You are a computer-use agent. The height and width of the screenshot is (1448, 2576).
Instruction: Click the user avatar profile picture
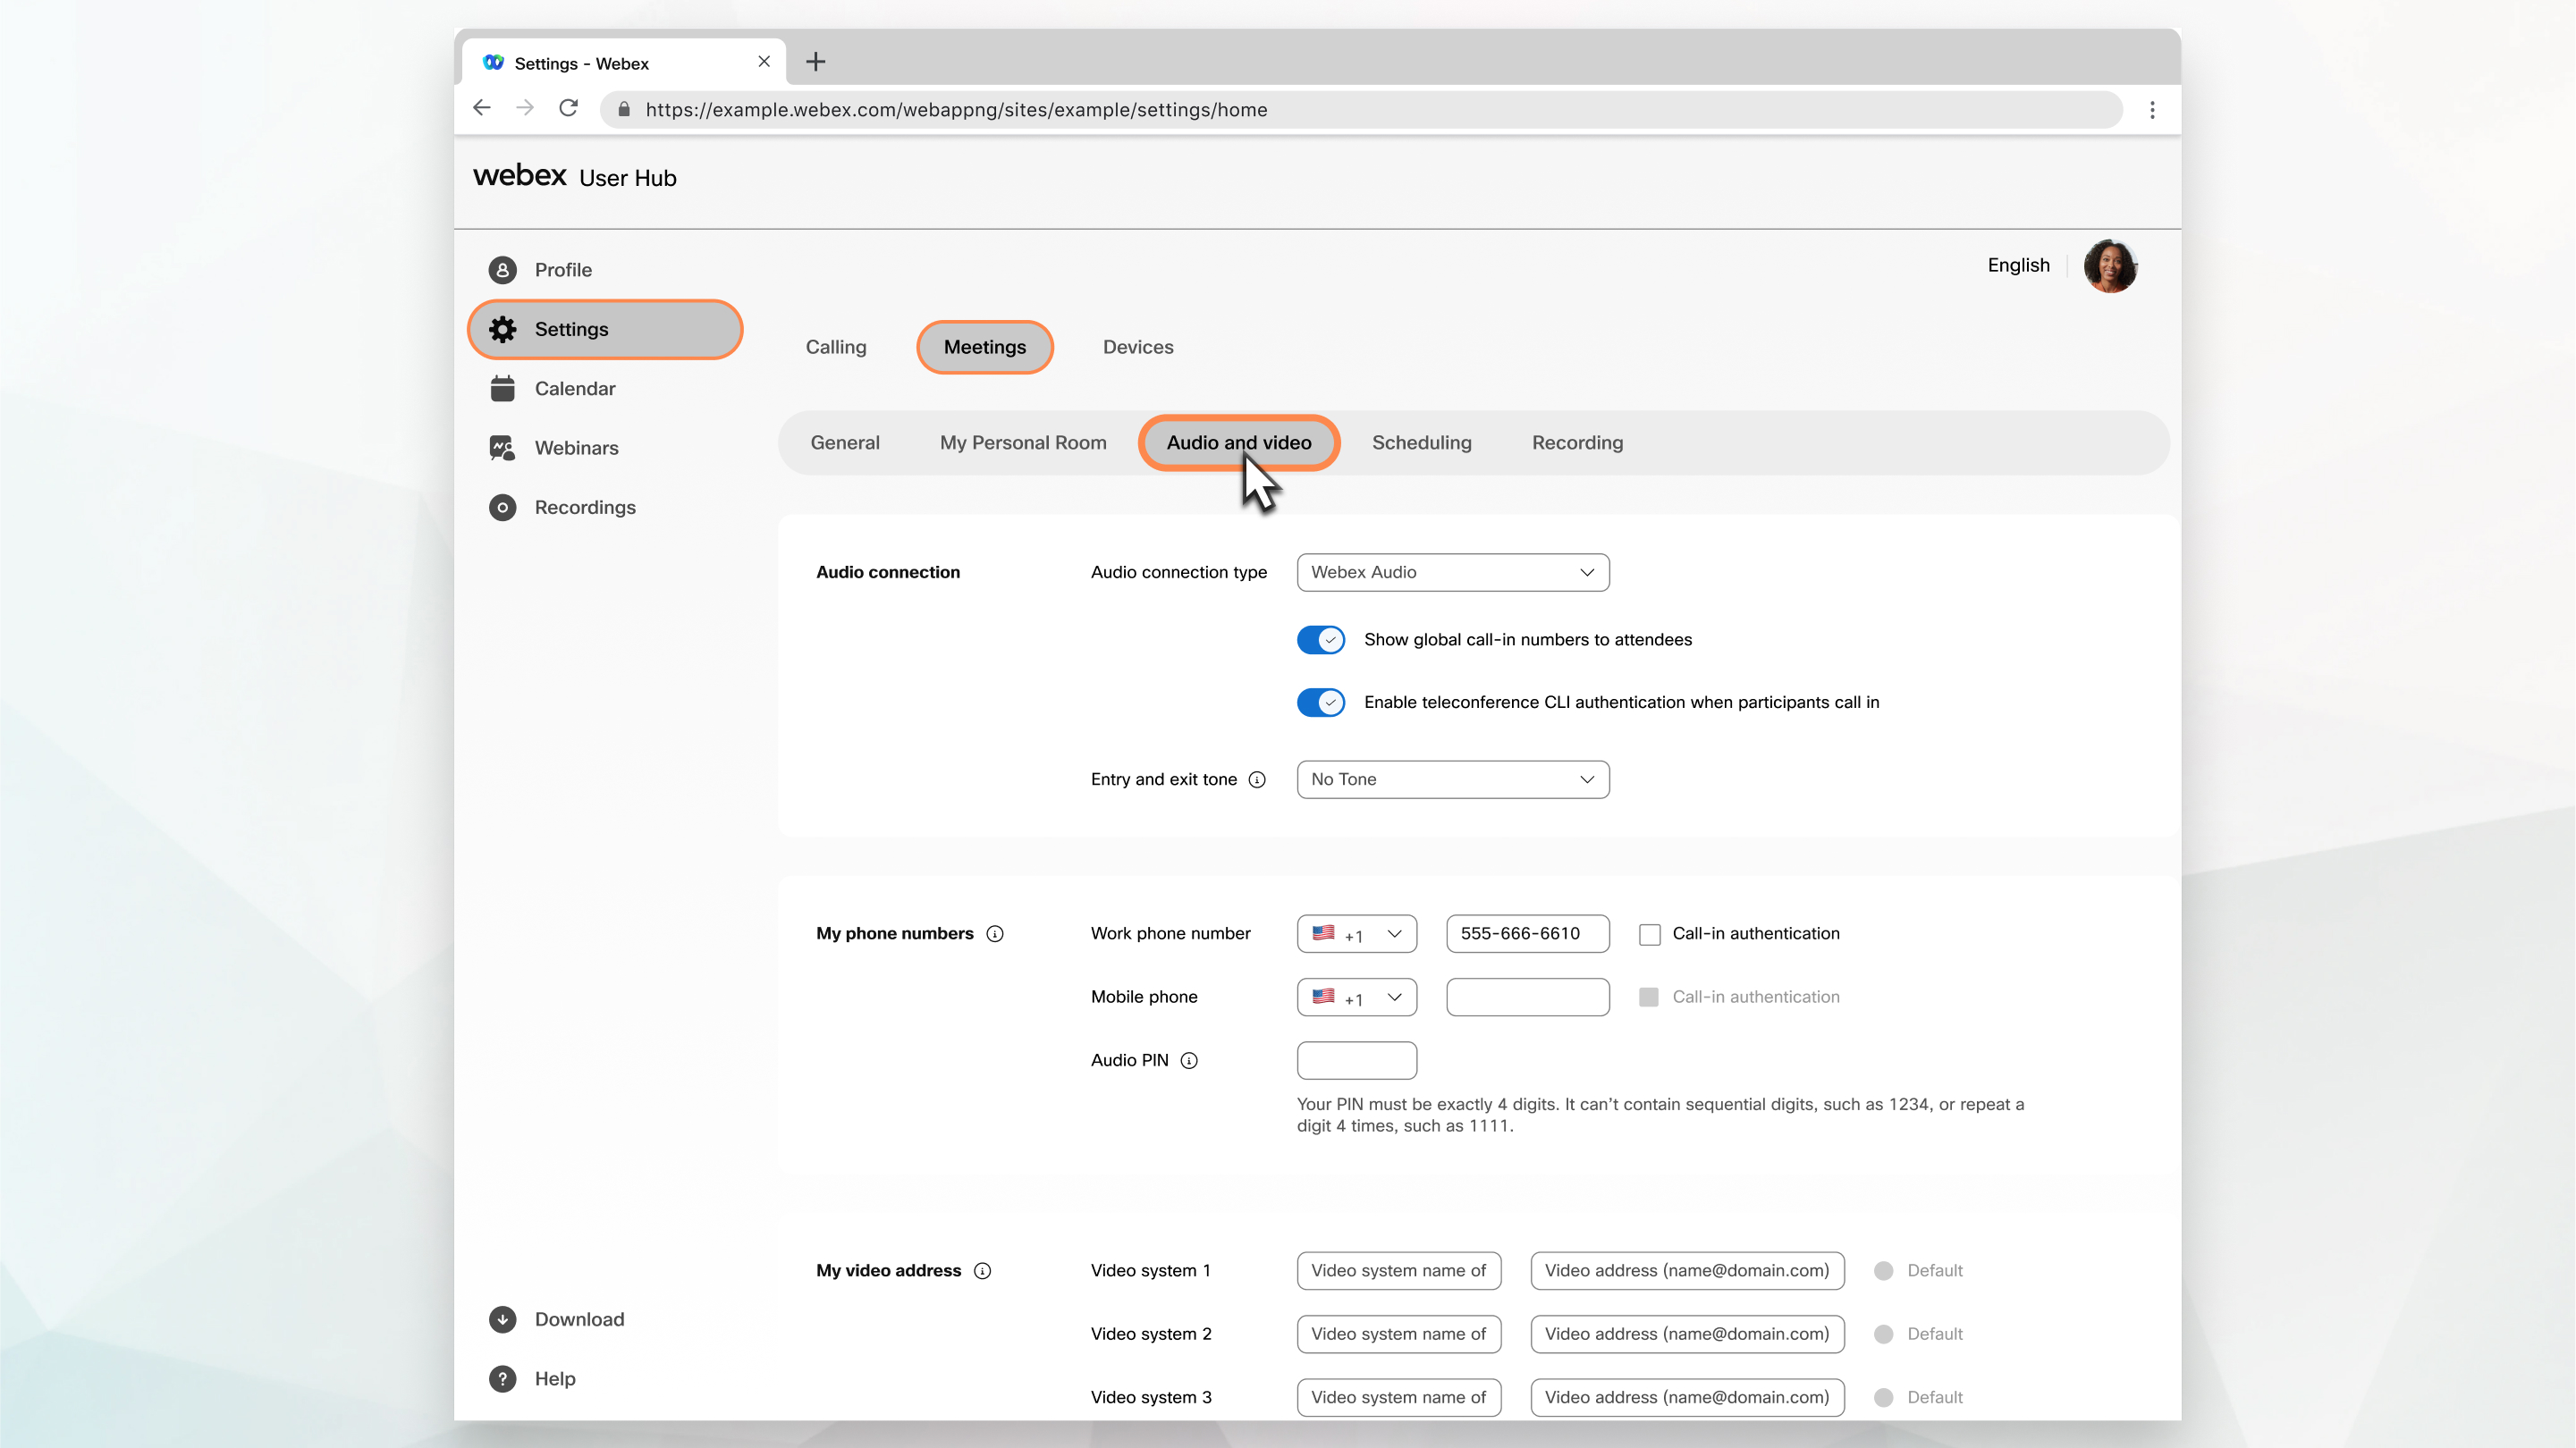click(2109, 265)
